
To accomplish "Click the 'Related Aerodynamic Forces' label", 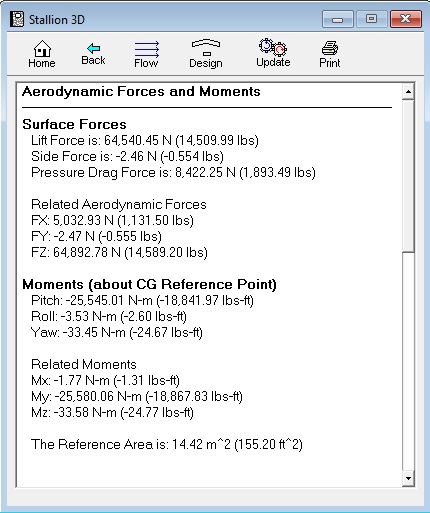I will pos(119,204).
